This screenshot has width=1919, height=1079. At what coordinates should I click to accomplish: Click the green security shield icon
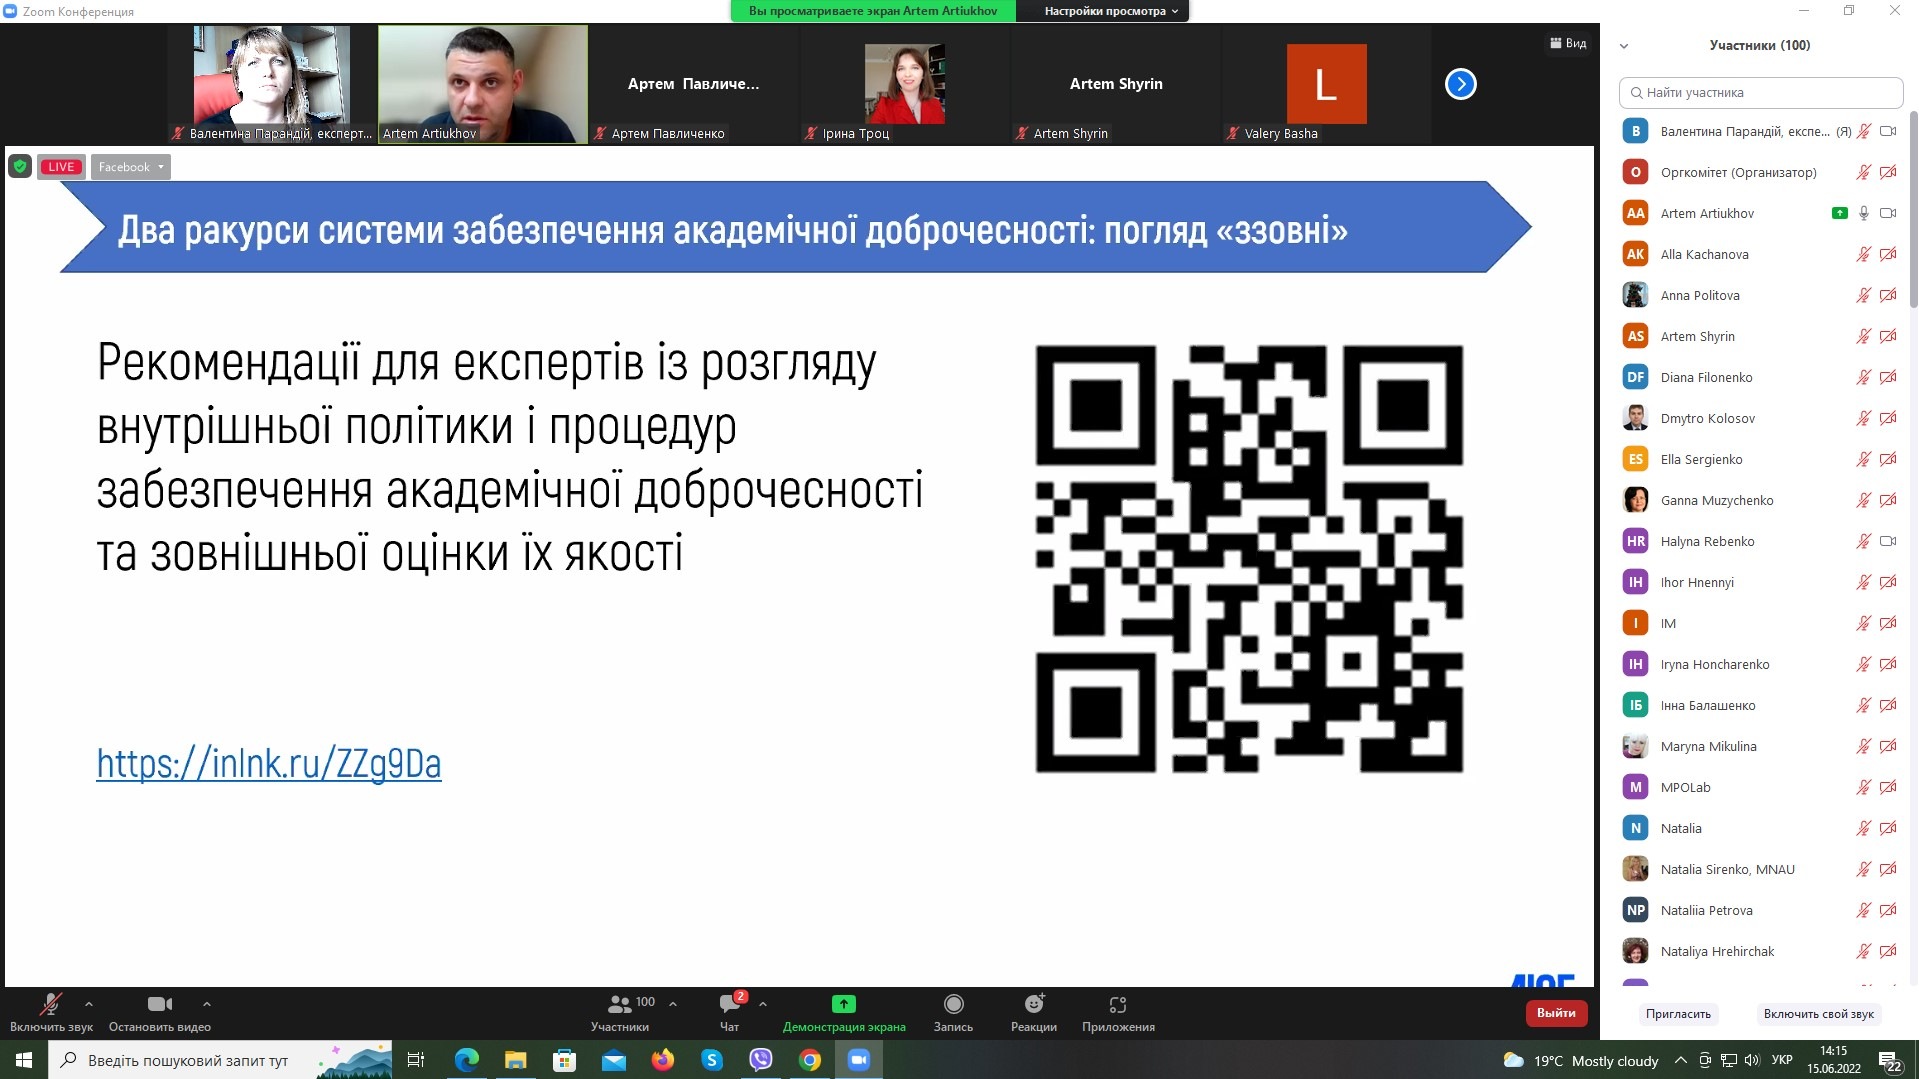(x=20, y=167)
